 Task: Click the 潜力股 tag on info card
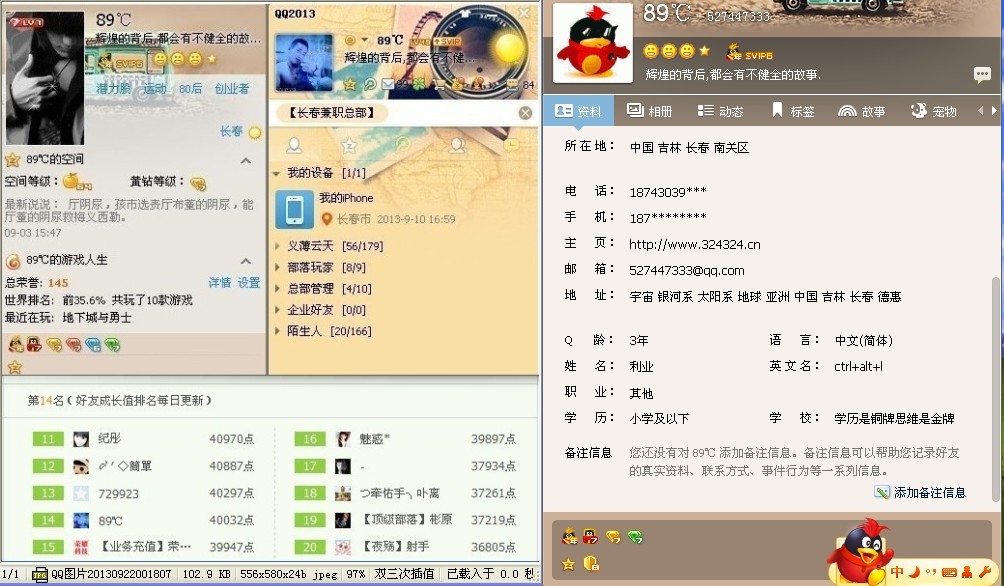tap(113, 89)
